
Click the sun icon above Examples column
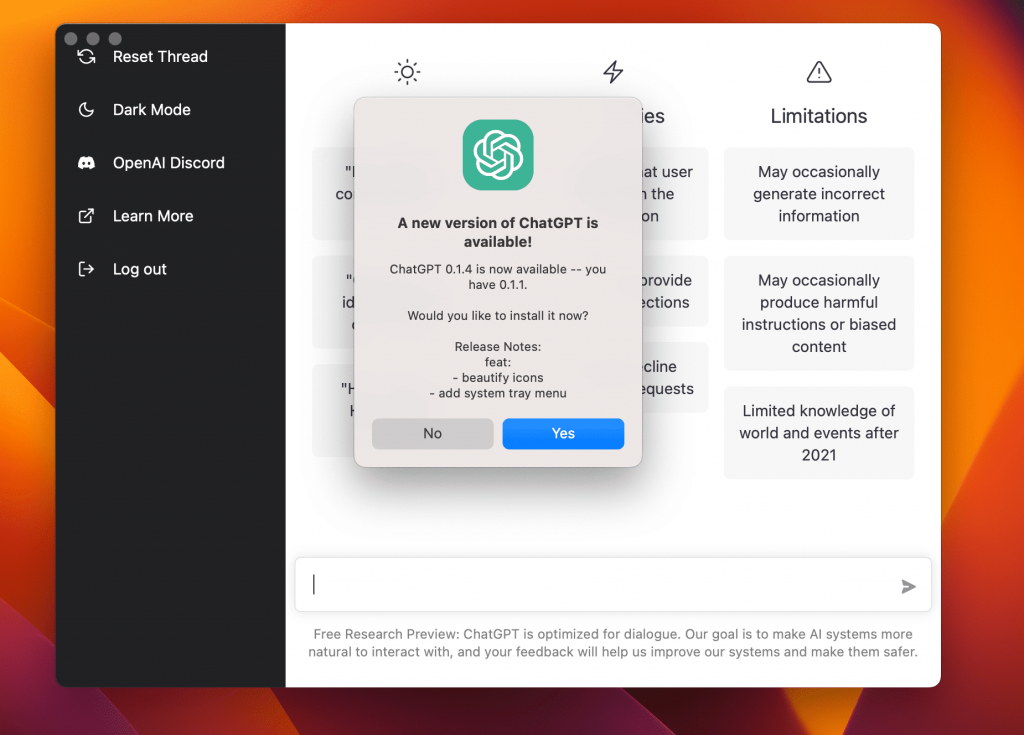click(x=407, y=72)
